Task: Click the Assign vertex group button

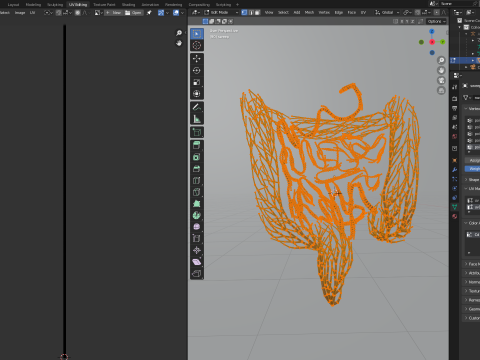Action: 473,160
